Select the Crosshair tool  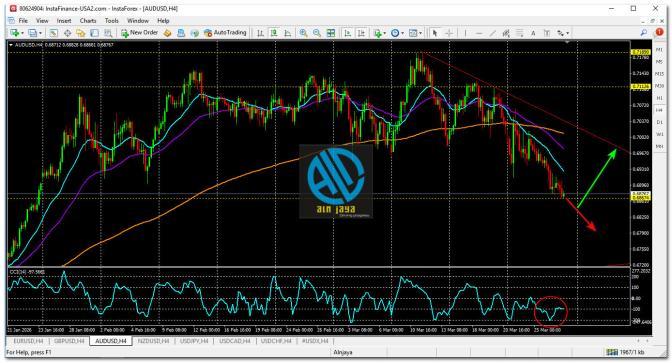pyautogui.click(x=449, y=33)
